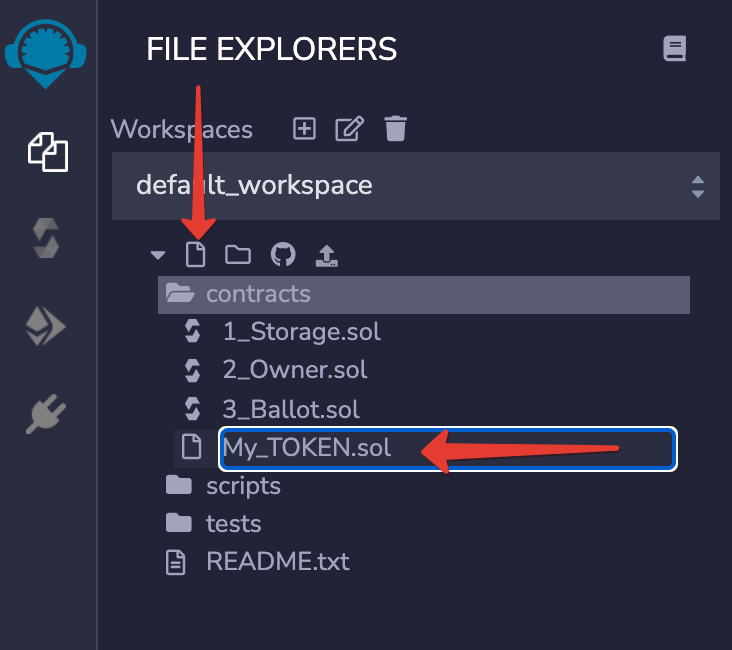
Task: Click the Workspaces label
Action: (182, 129)
